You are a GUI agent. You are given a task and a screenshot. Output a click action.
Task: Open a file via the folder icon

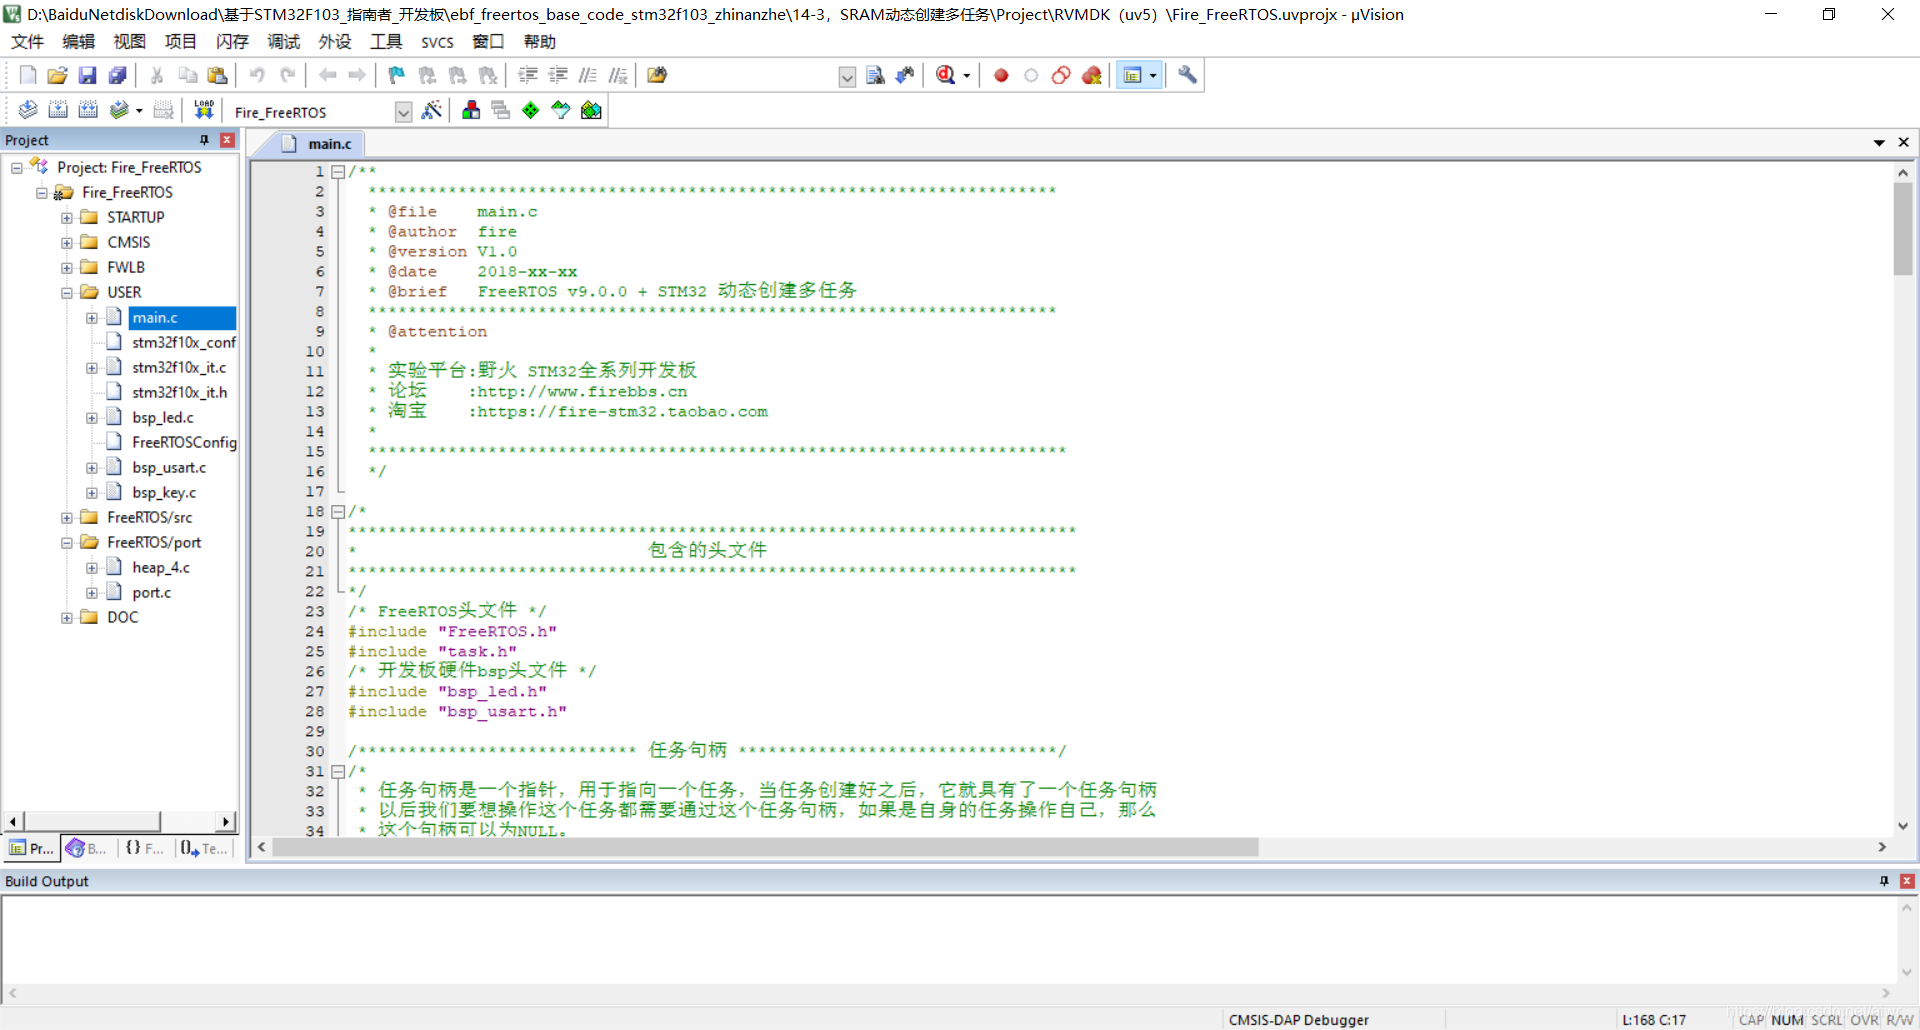(x=58, y=75)
